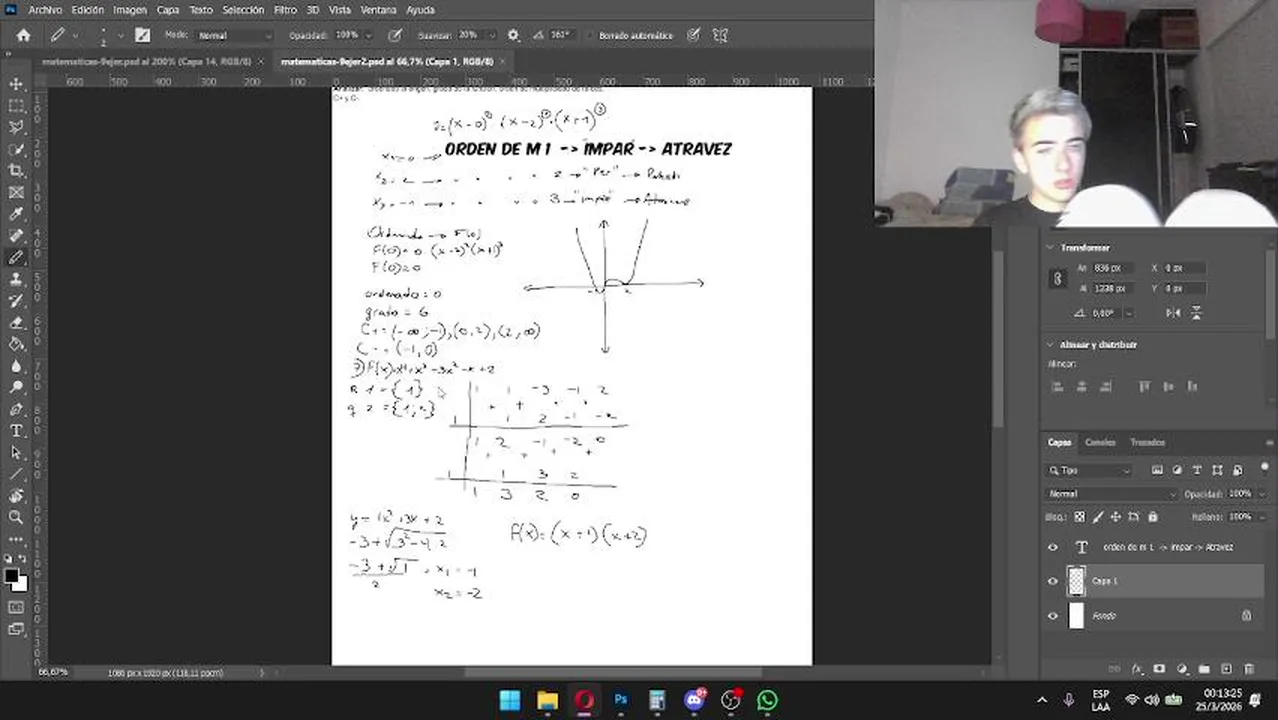
Task: Select the Paint Bucket tool
Action: pyautogui.click(x=16, y=344)
